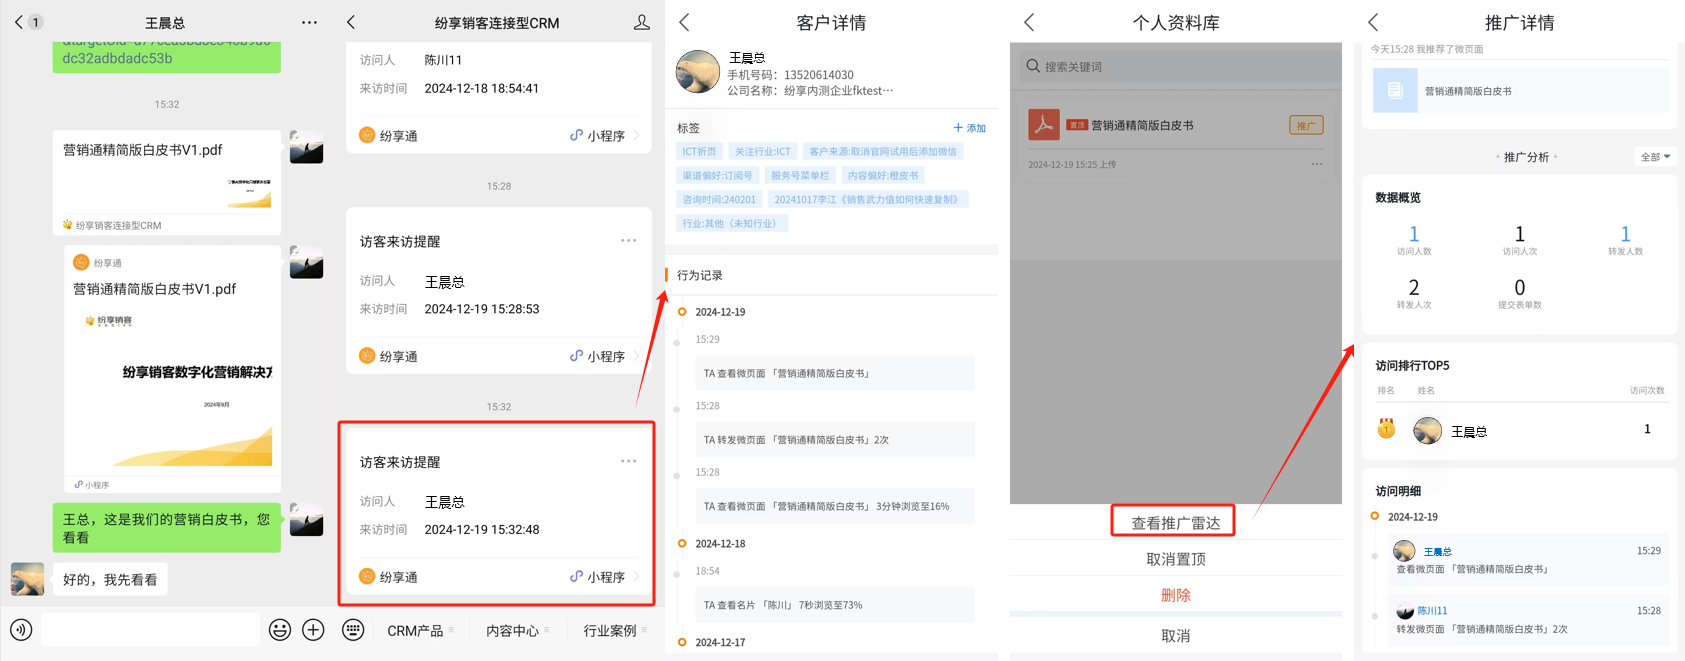This screenshot has width=1685, height=661.
Task: Go back from 个人资料库 screen
Action: (1029, 22)
